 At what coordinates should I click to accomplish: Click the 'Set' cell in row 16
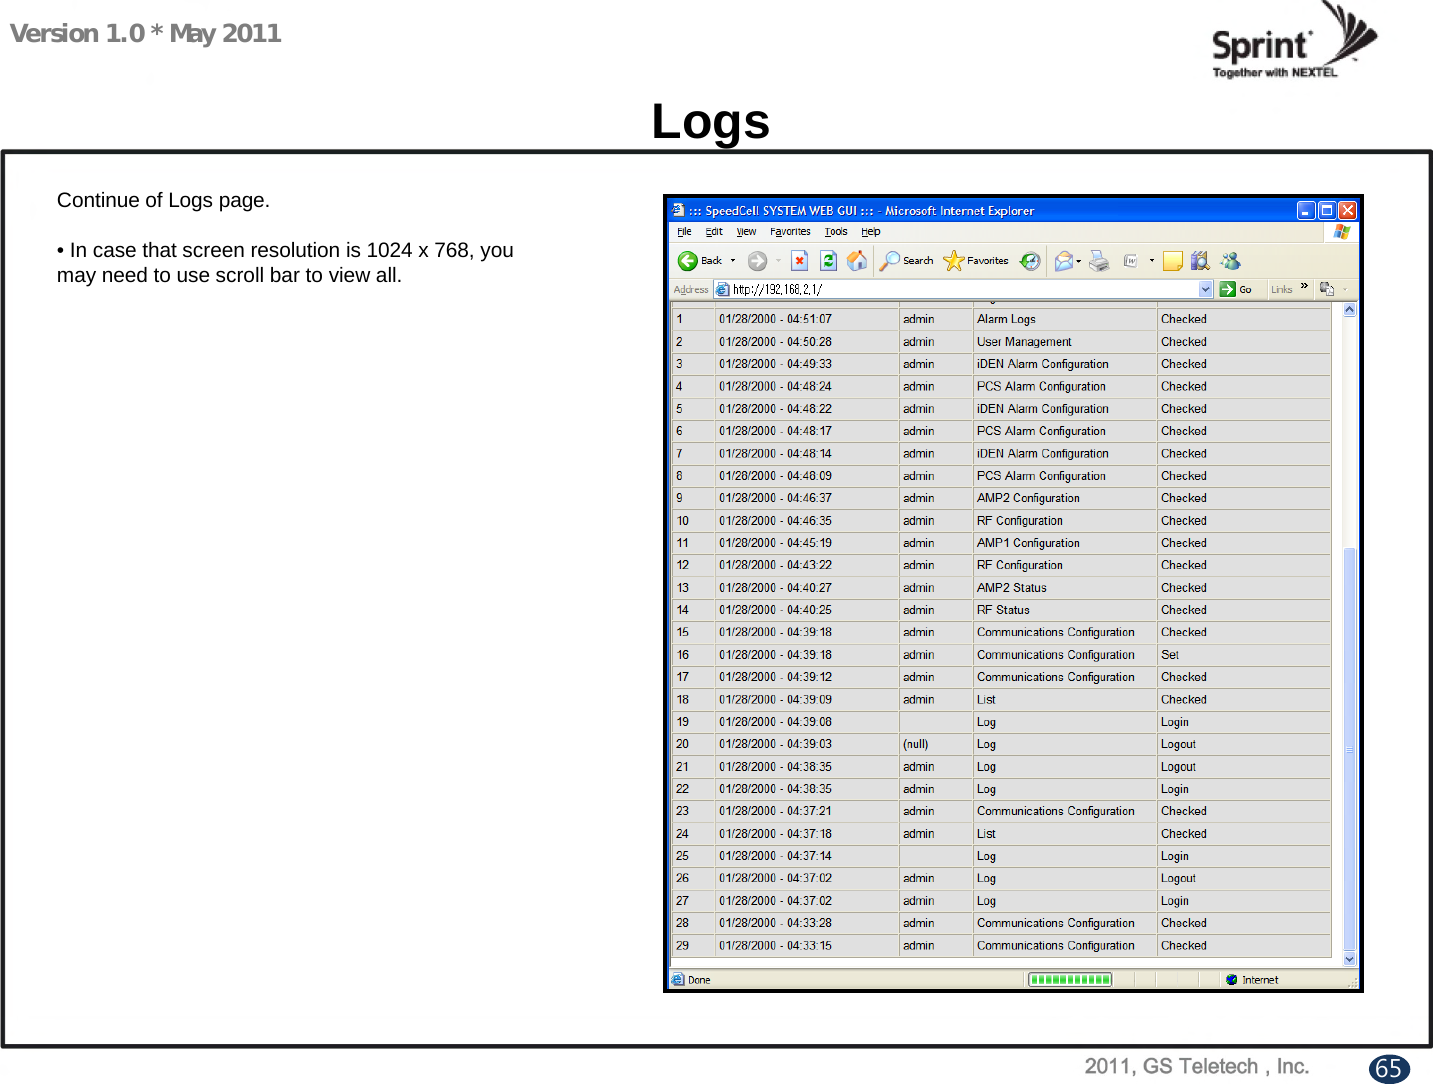point(1244,655)
